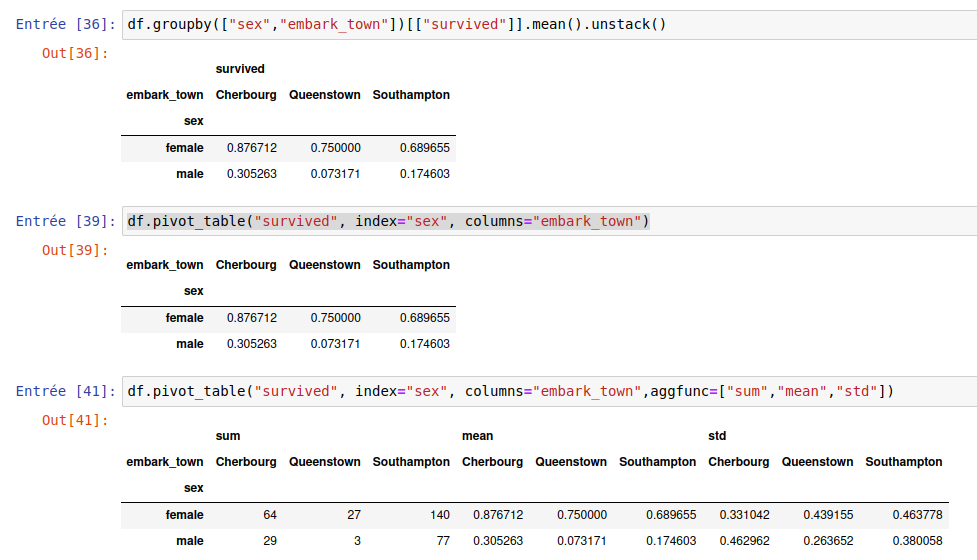Click the male row label in Out[39] table
Viewport: 977px width, 560px height.
click(189, 344)
